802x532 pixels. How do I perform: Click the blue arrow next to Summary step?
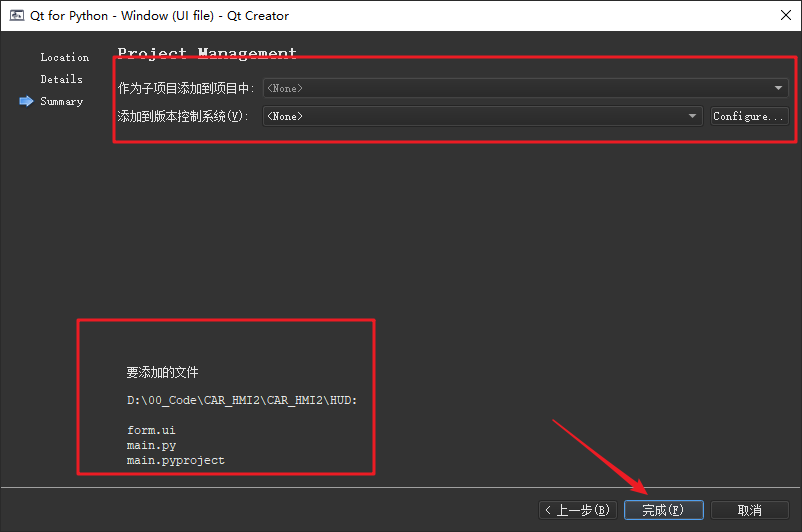[x=26, y=101]
